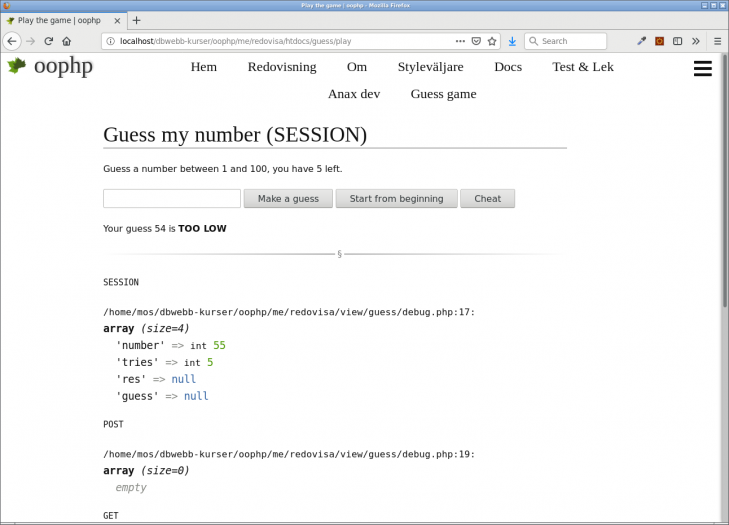Open the Anax dev menu item
Screen dimensions: 729x525
tap(354, 94)
